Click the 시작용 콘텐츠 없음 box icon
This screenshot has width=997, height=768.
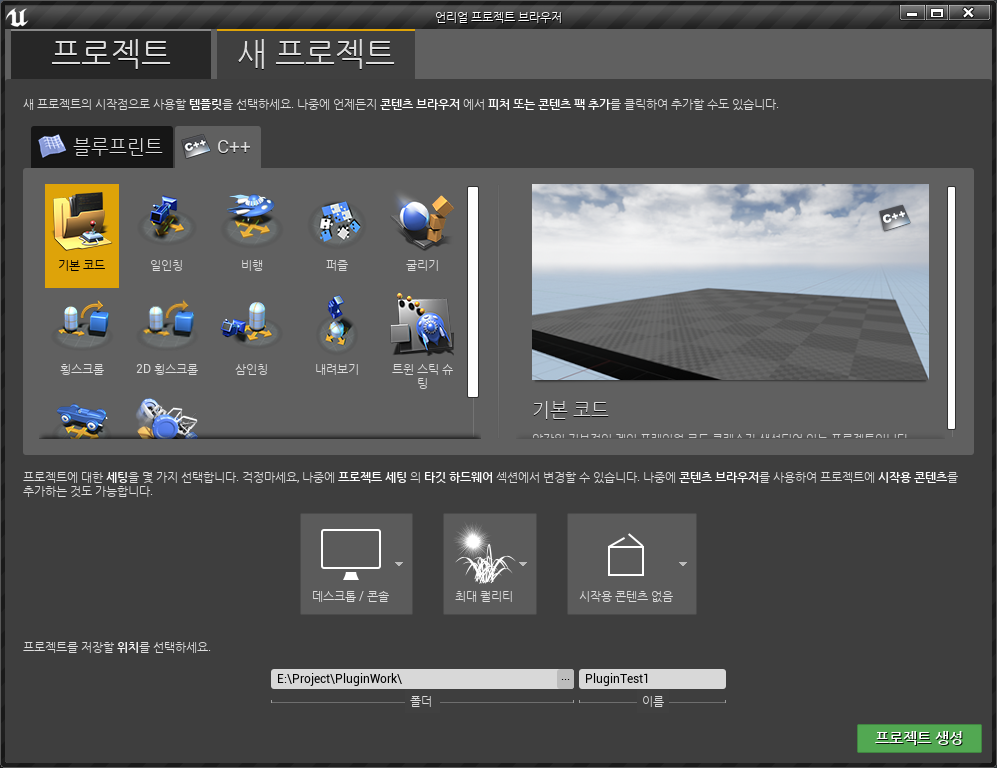point(626,554)
